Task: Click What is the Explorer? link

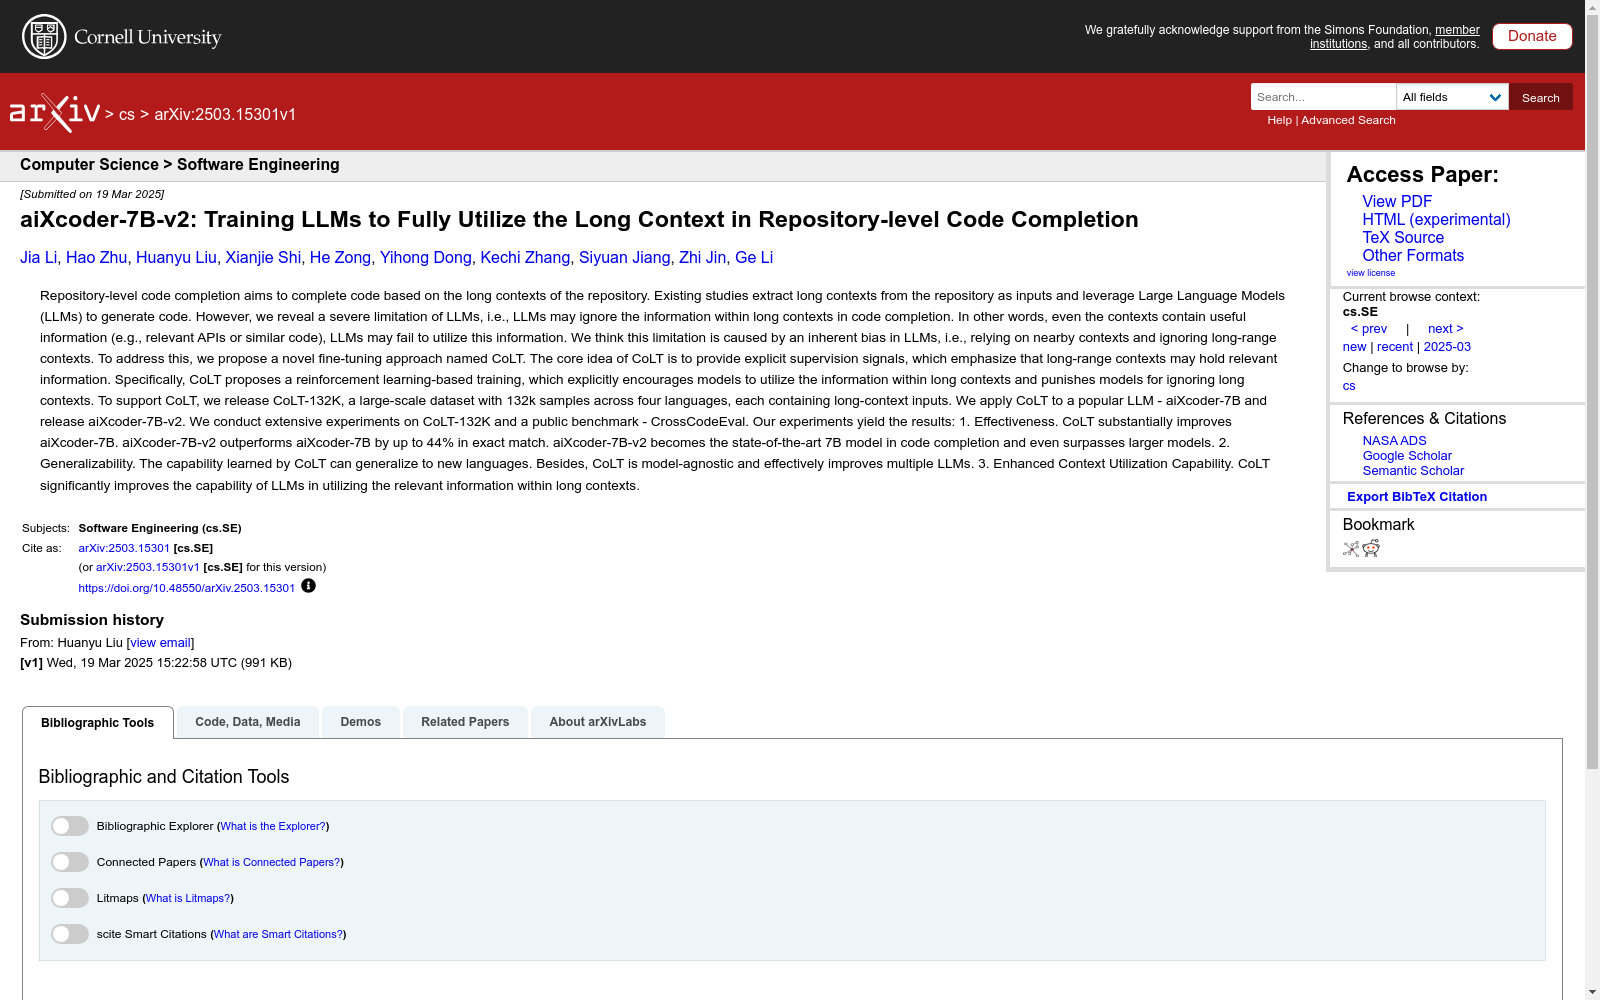Action: click(273, 826)
